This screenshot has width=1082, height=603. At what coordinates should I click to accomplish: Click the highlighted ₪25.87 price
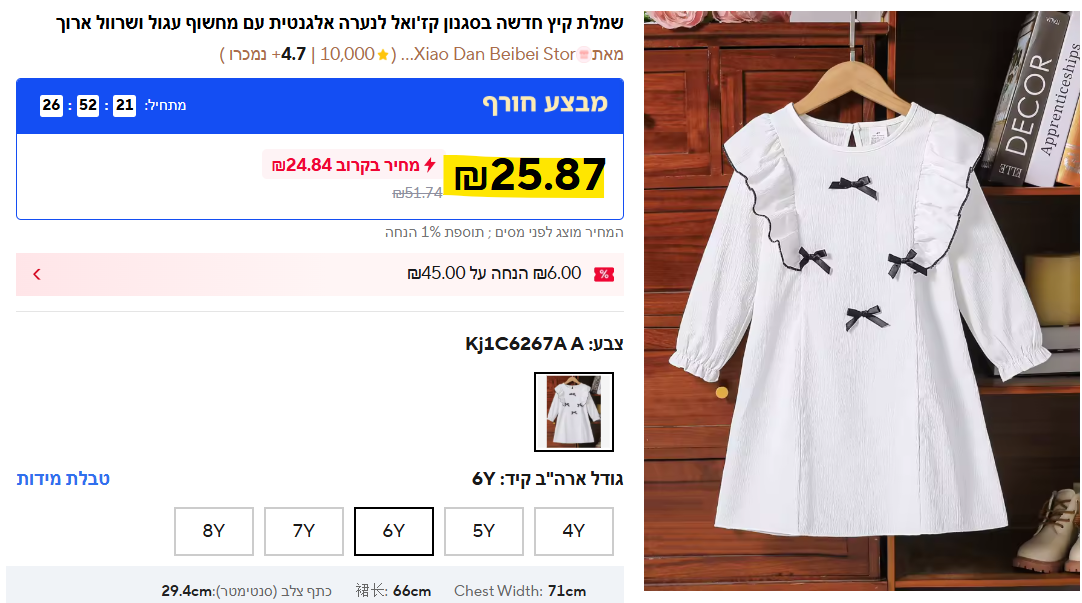[530, 175]
